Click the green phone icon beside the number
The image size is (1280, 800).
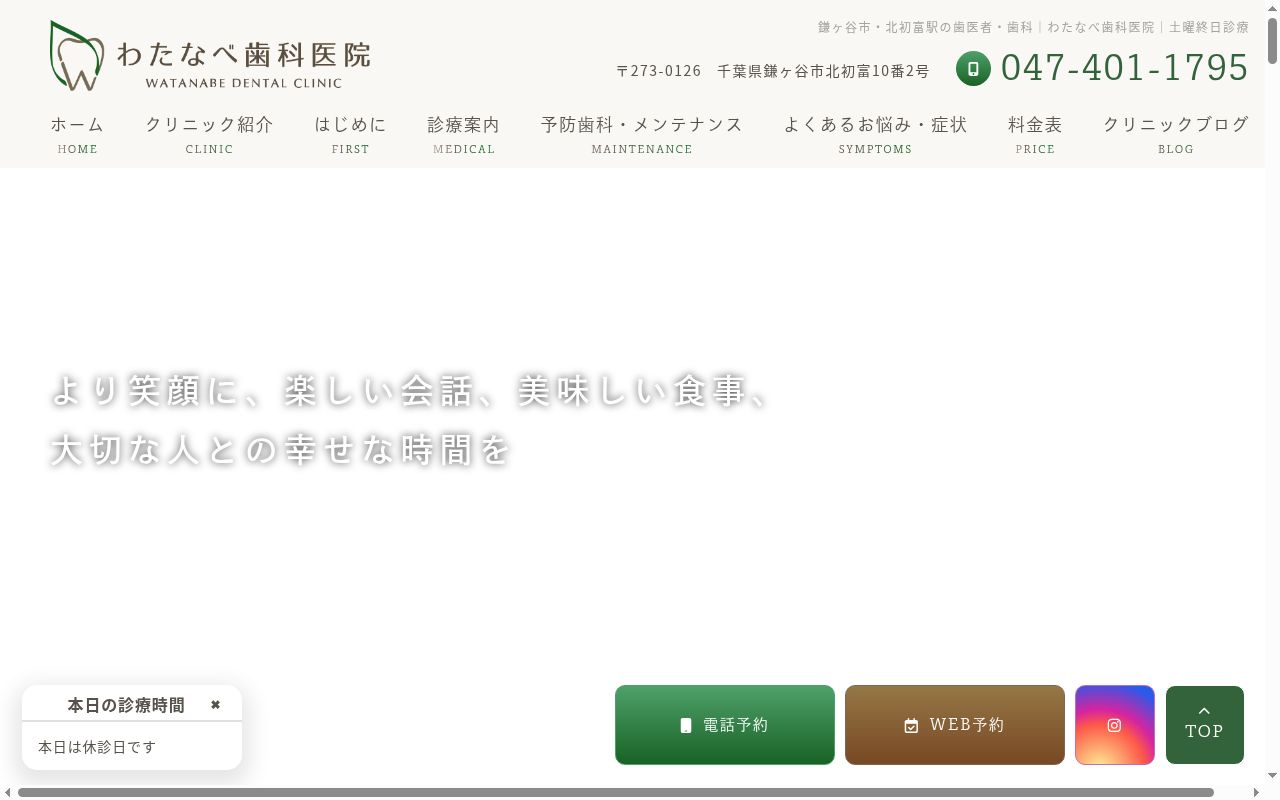(973, 68)
